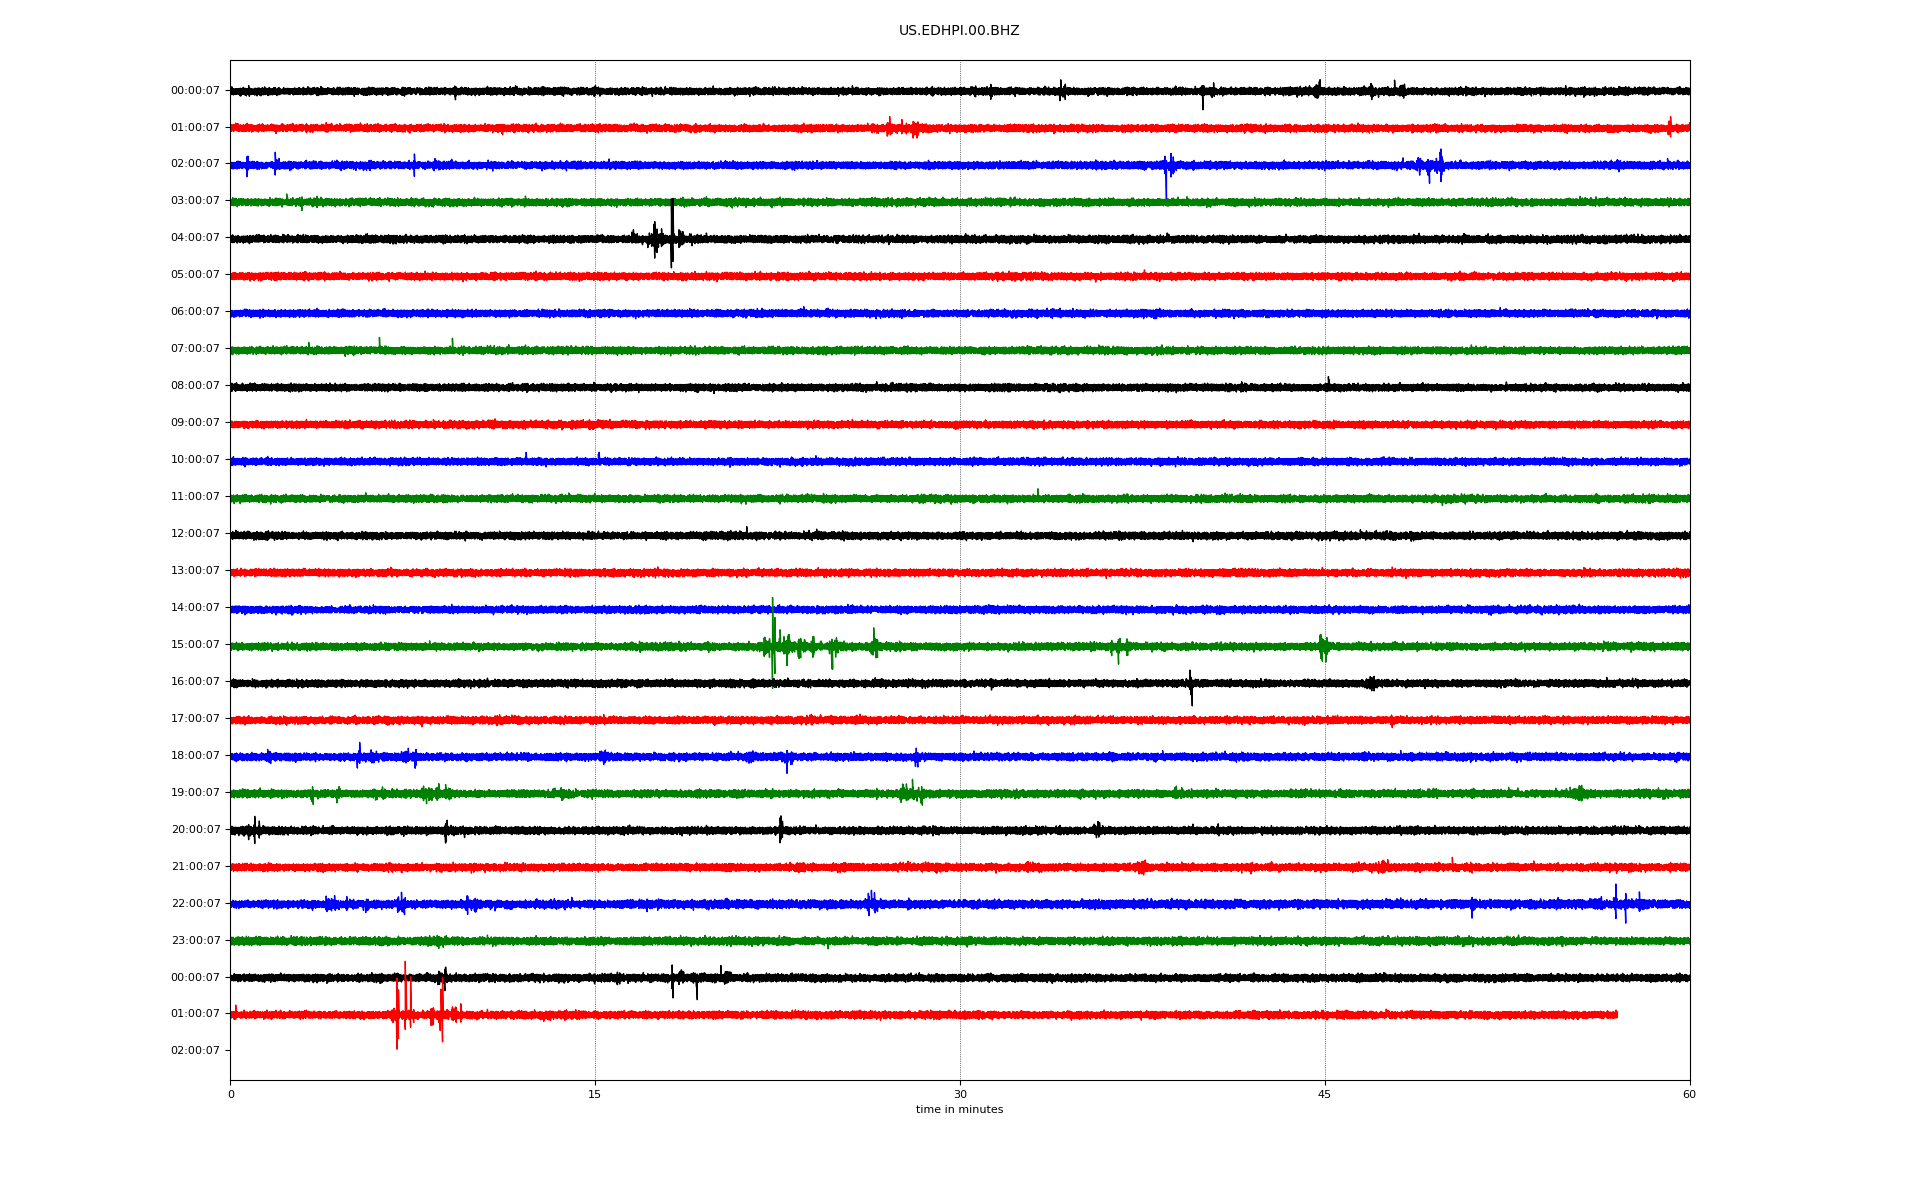Click the 04:00:07 trace label

[x=195, y=238]
